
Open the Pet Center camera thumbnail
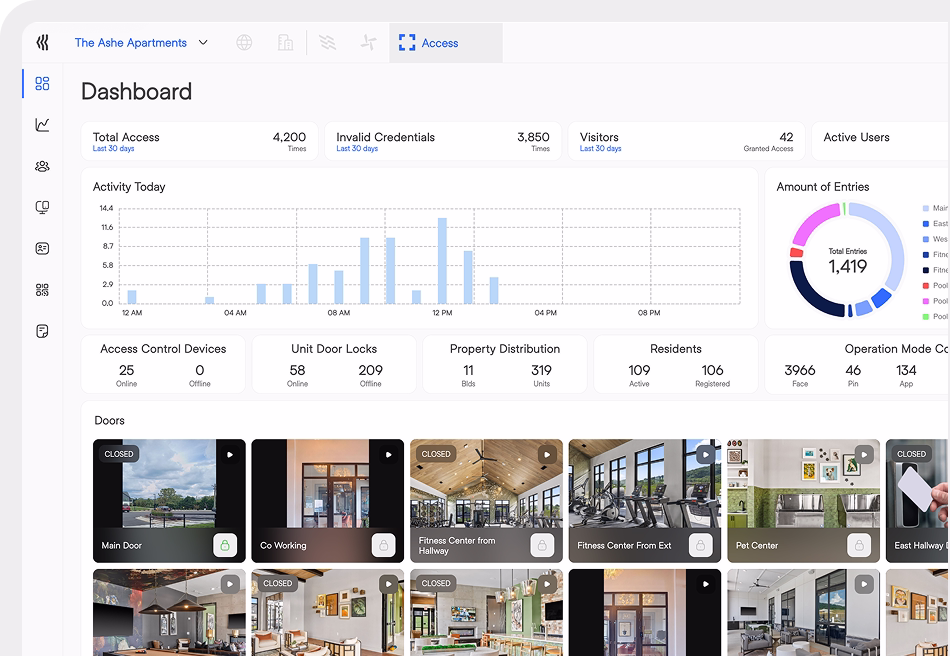(x=803, y=501)
